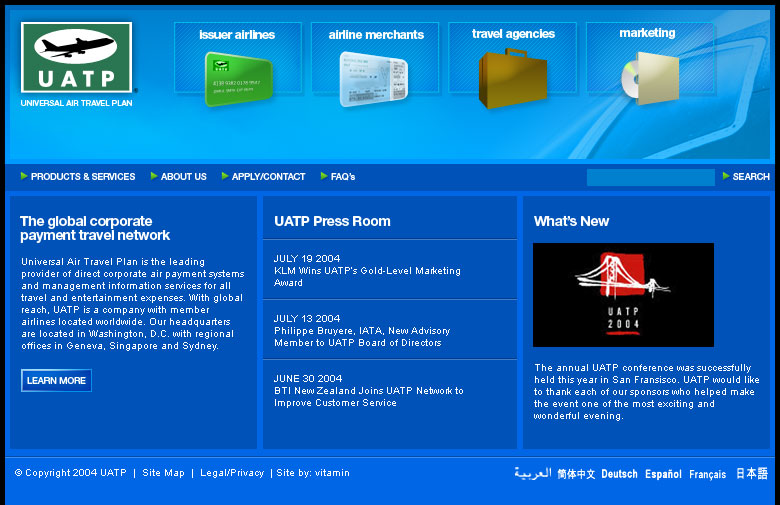This screenshot has width=780, height=505.
Task: Click inside the search text field
Action: click(x=650, y=177)
